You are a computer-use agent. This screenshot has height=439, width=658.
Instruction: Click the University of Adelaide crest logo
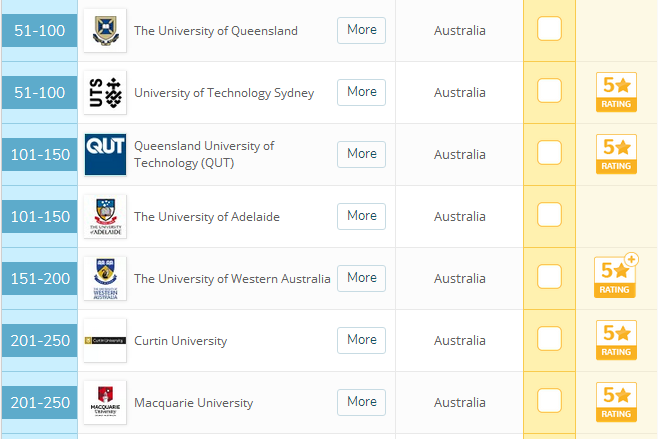coord(105,217)
